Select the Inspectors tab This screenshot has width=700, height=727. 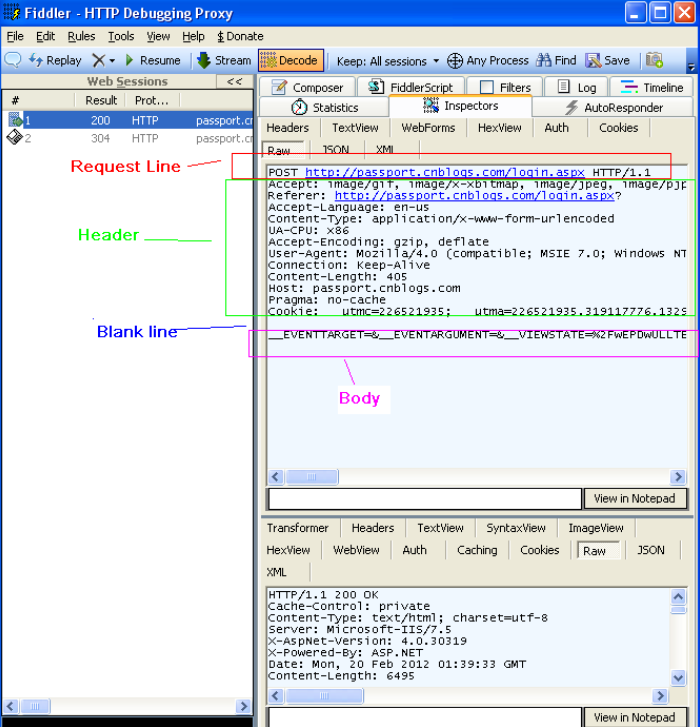(x=460, y=106)
